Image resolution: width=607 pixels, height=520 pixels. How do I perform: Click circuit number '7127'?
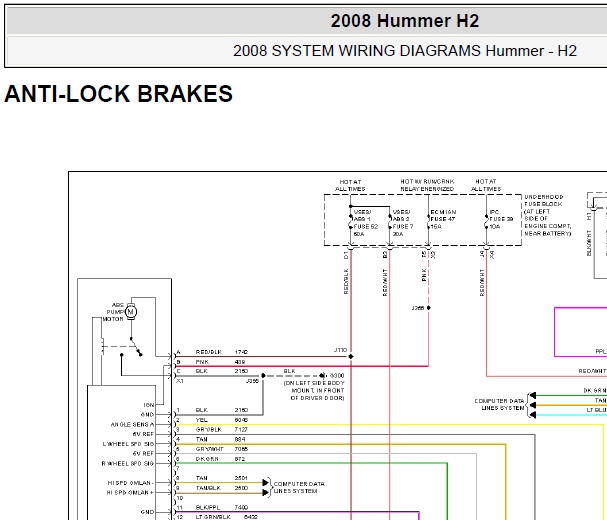[x=241, y=429]
